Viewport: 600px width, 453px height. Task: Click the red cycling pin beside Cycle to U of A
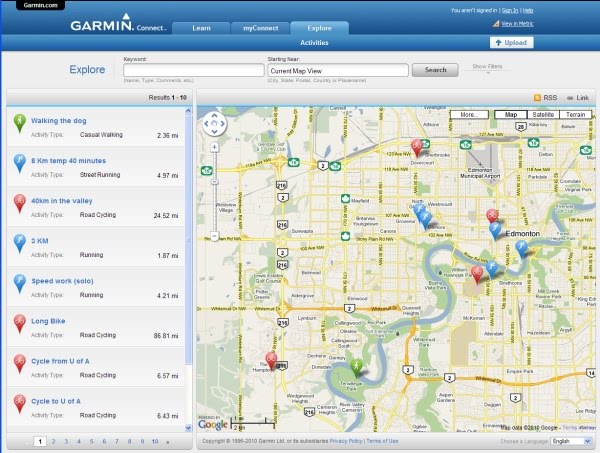click(x=20, y=404)
